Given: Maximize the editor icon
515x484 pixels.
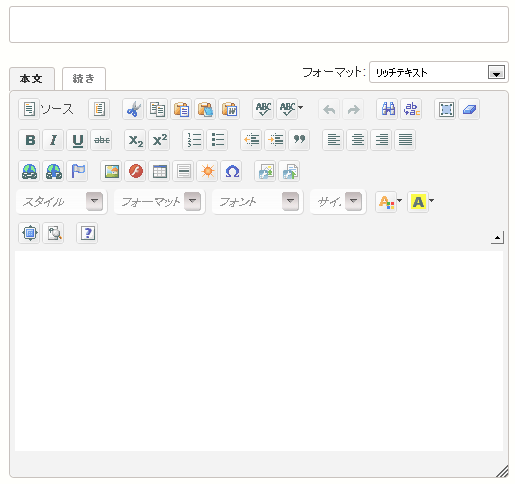Looking at the screenshot, I should coord(29,233).
